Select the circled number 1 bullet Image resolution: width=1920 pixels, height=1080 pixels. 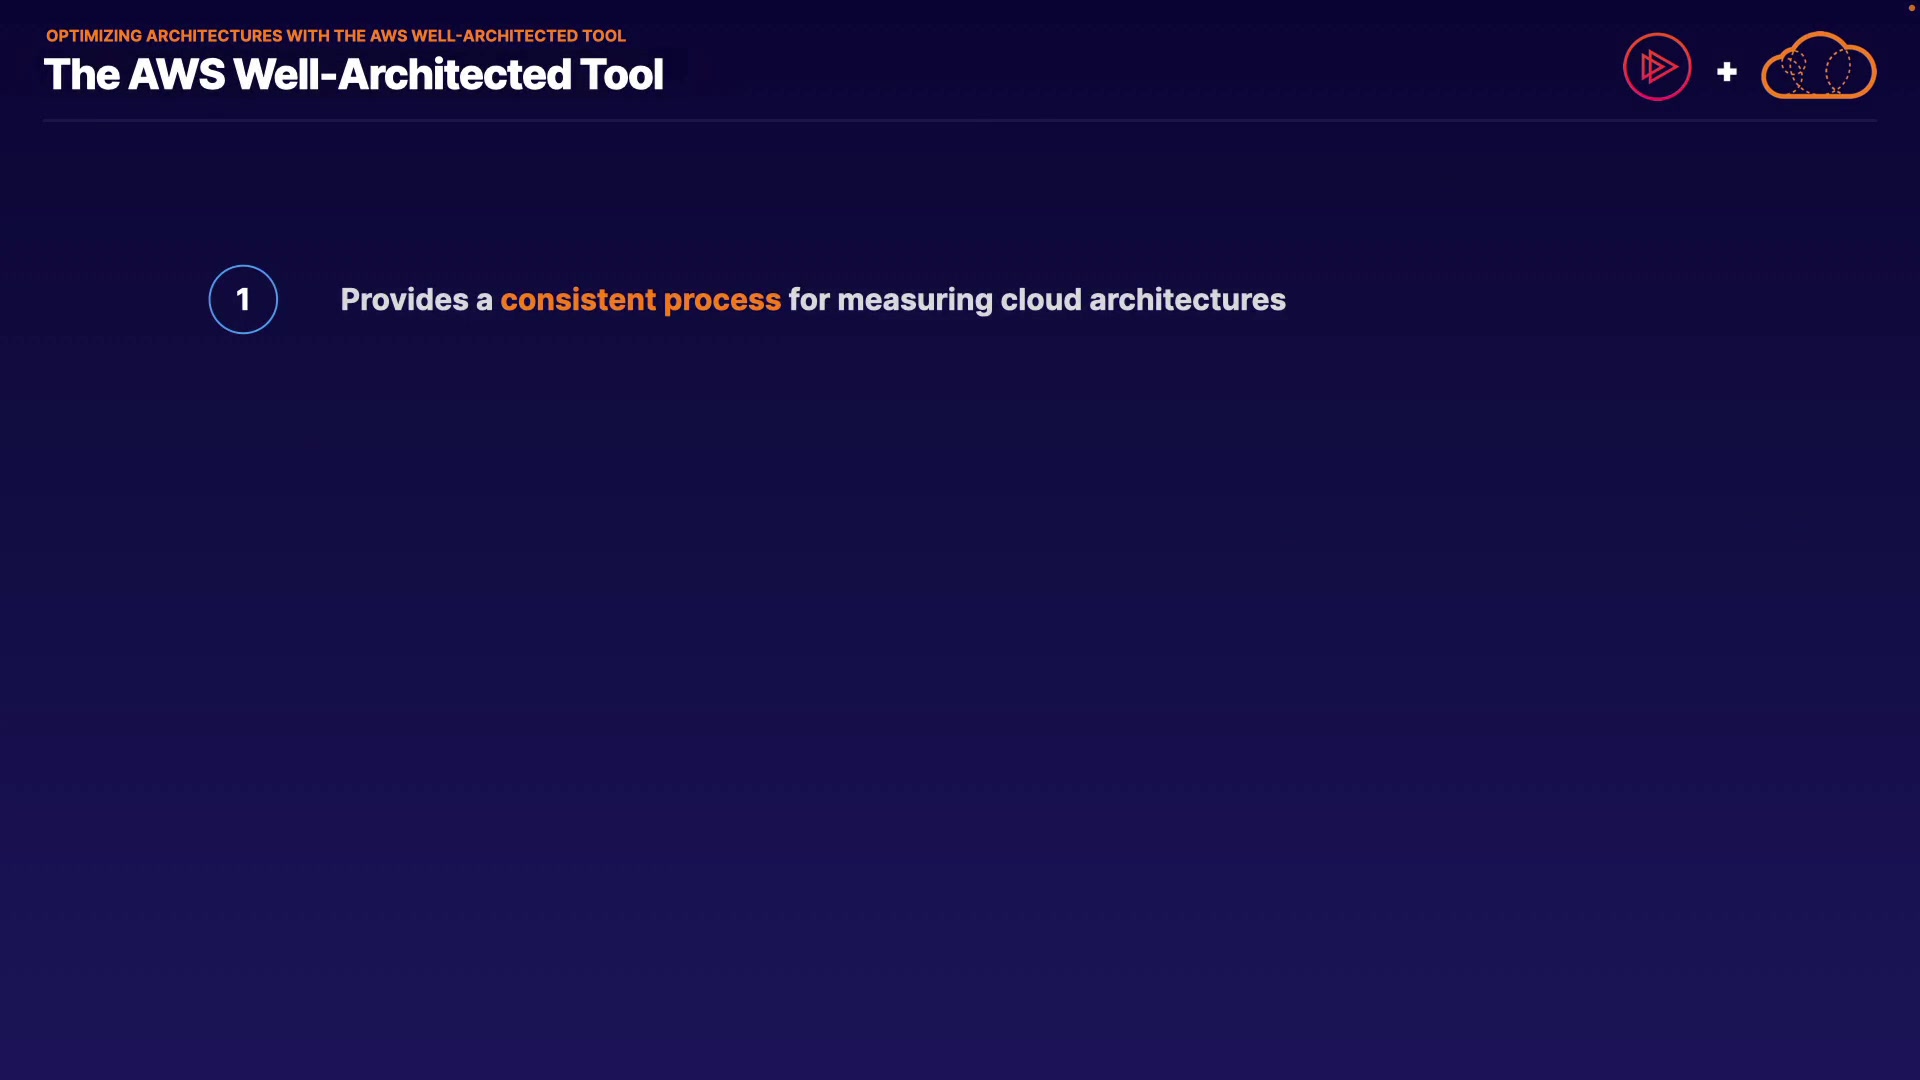(x=243, y=299)
